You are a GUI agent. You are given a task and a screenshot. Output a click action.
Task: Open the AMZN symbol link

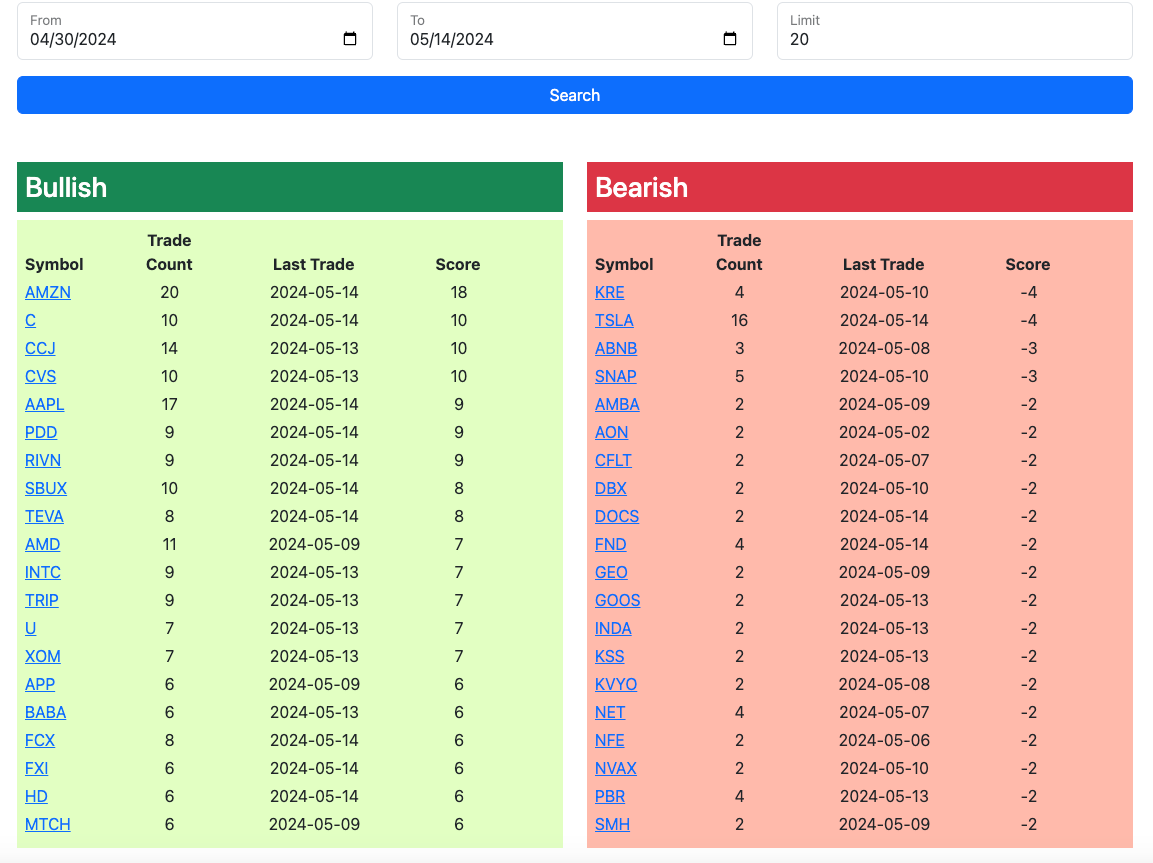[48, 293]
